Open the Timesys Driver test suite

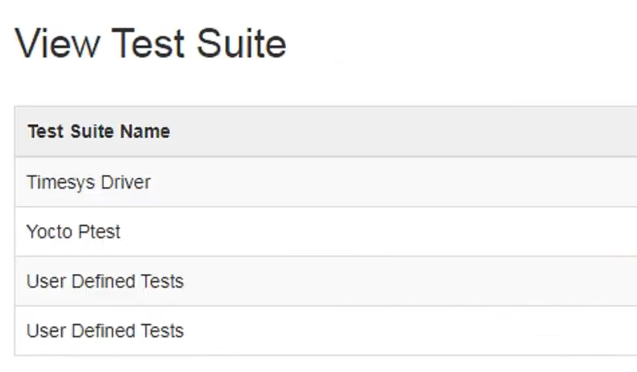(x=89, y=182)
